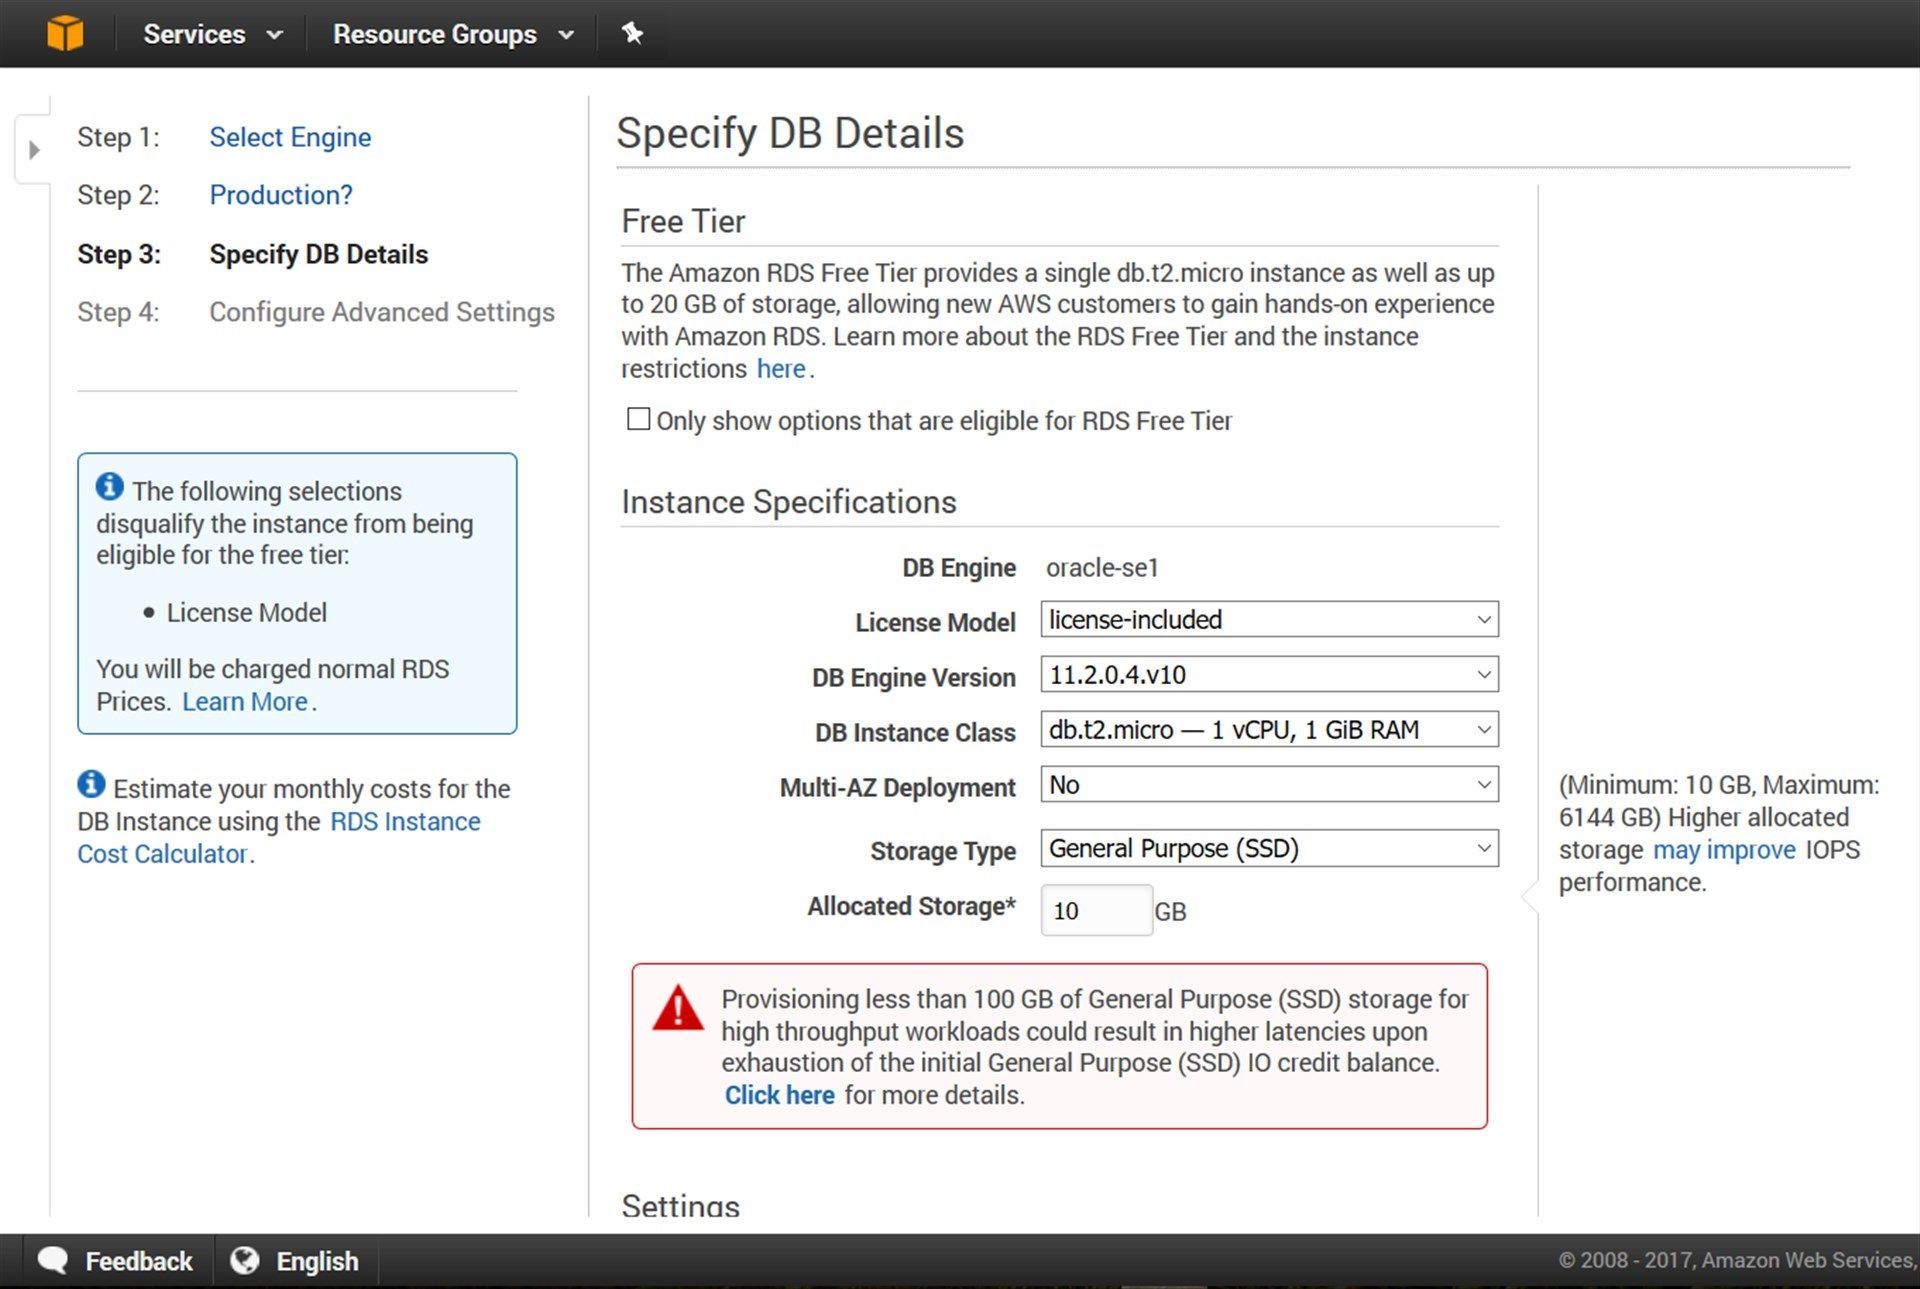
Task: Click Learn More about RDS prices
Action: pyautogui.click(x=245, y=702)
